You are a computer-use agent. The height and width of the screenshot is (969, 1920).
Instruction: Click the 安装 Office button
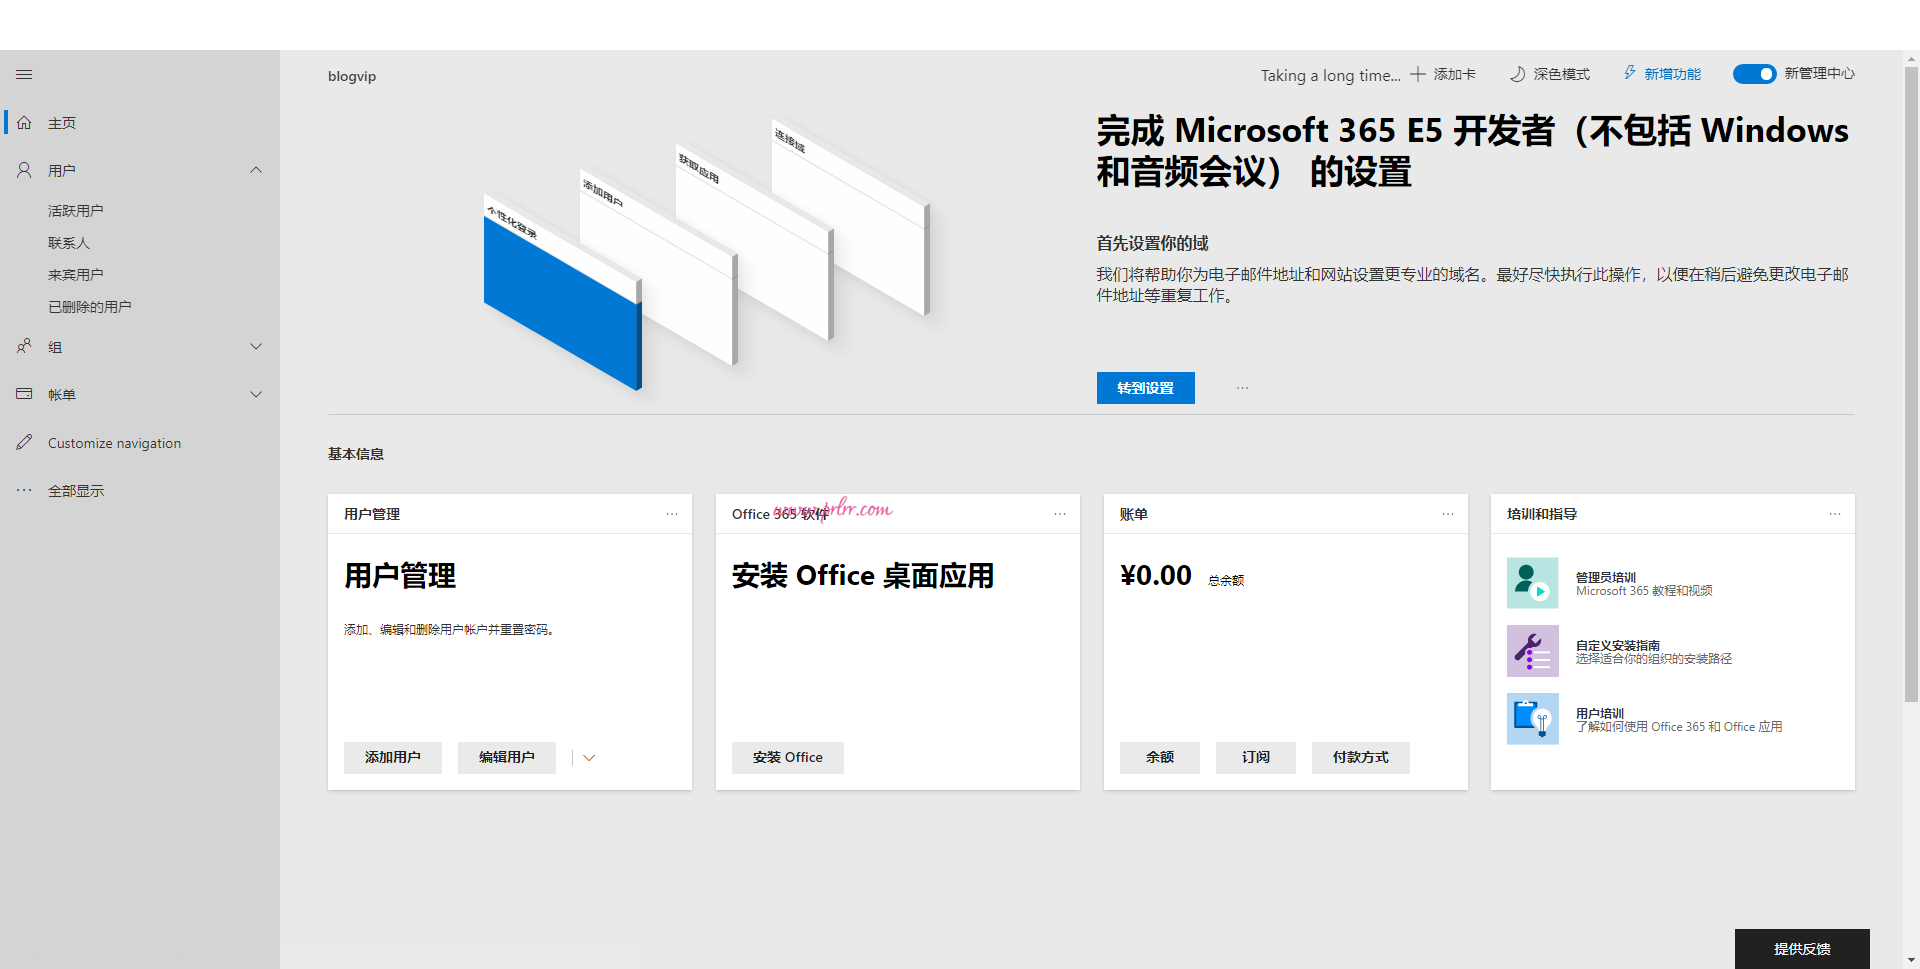787,757
